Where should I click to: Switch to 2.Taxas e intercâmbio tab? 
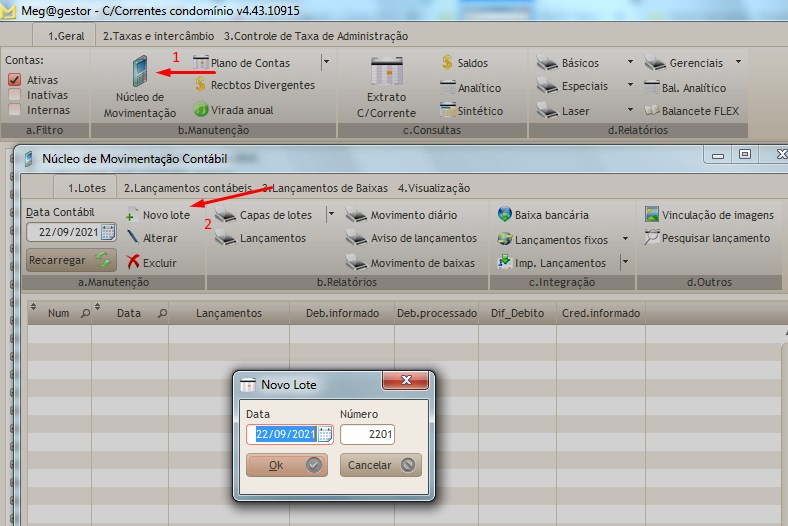click(158, 36)
